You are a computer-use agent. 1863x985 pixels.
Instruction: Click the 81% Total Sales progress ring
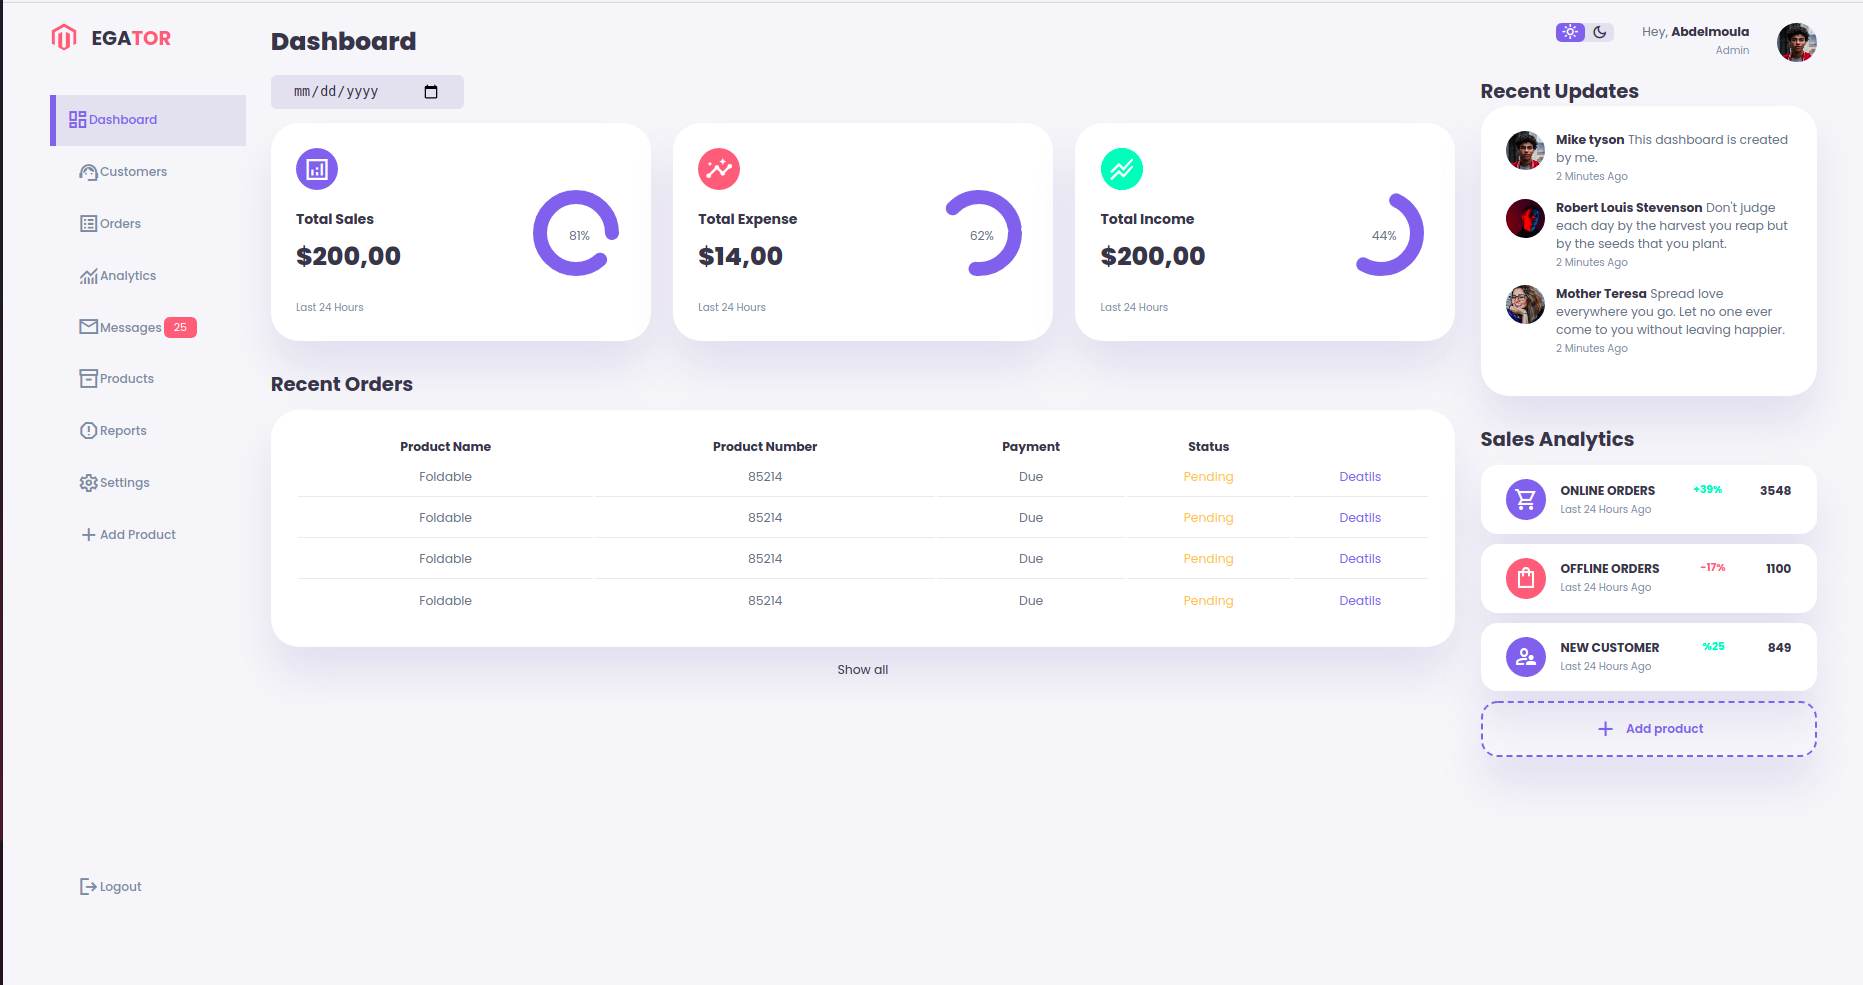575,234
